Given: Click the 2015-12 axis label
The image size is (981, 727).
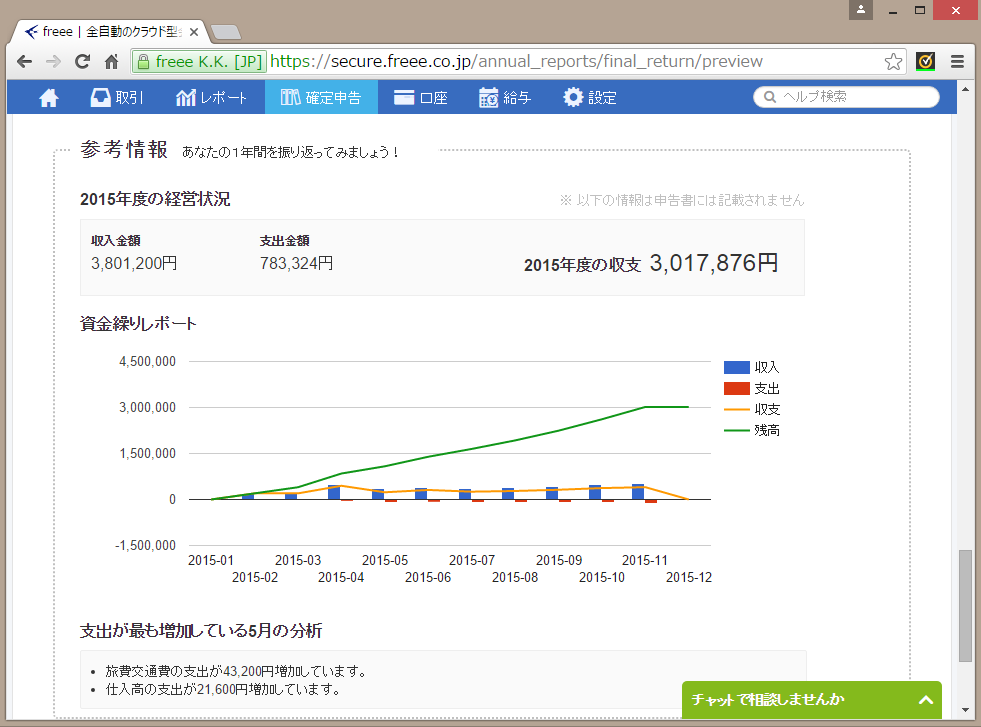Looking at the screenshot, I should [688, 577].
